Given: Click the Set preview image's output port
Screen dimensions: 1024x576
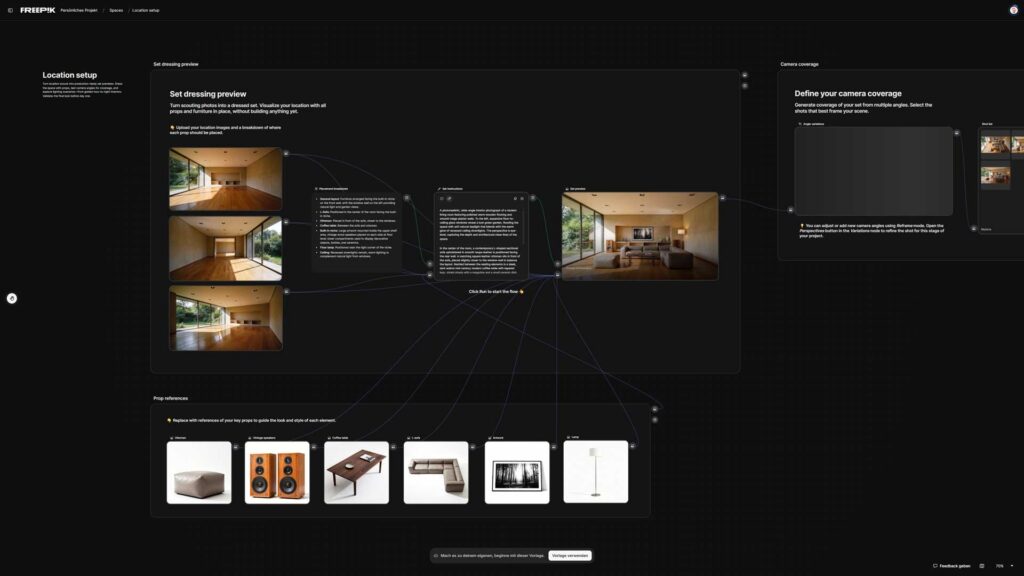Looking at the screenshot, I should click(722, 198).
